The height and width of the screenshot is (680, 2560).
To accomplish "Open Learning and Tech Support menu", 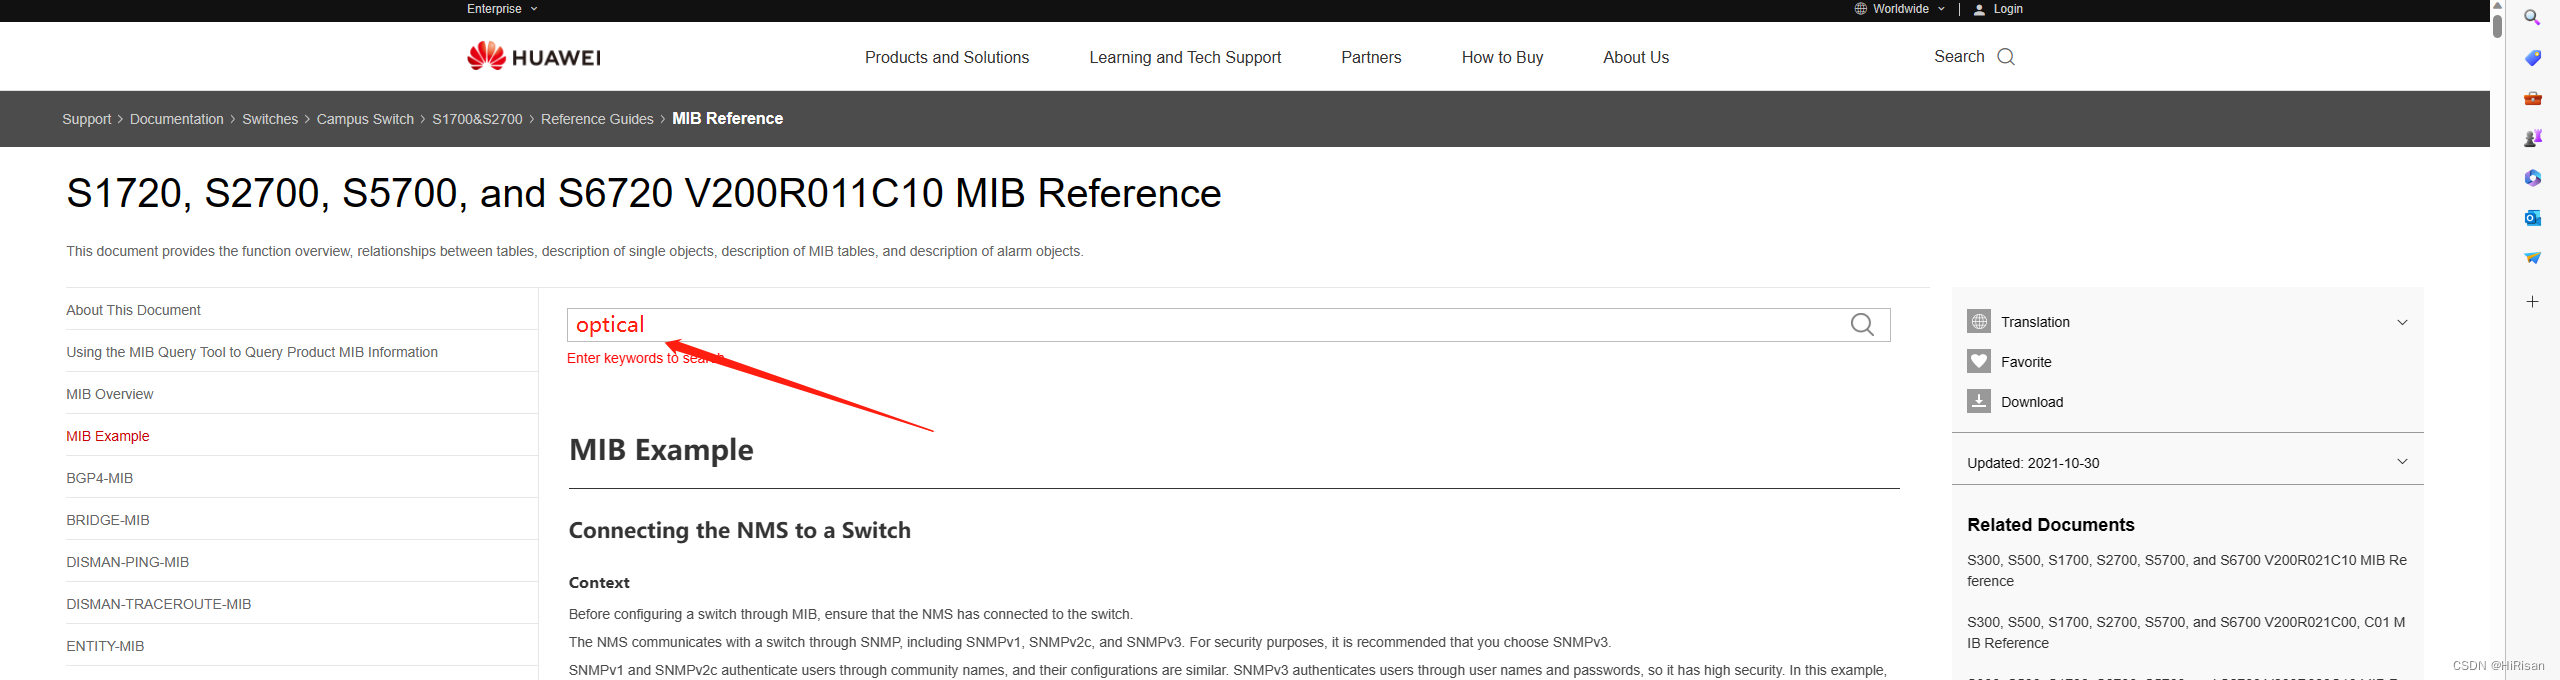I will [1184, 57].
